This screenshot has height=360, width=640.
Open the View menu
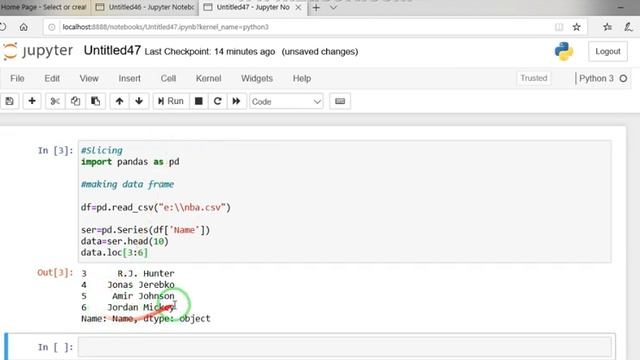(x=89, y=78)
